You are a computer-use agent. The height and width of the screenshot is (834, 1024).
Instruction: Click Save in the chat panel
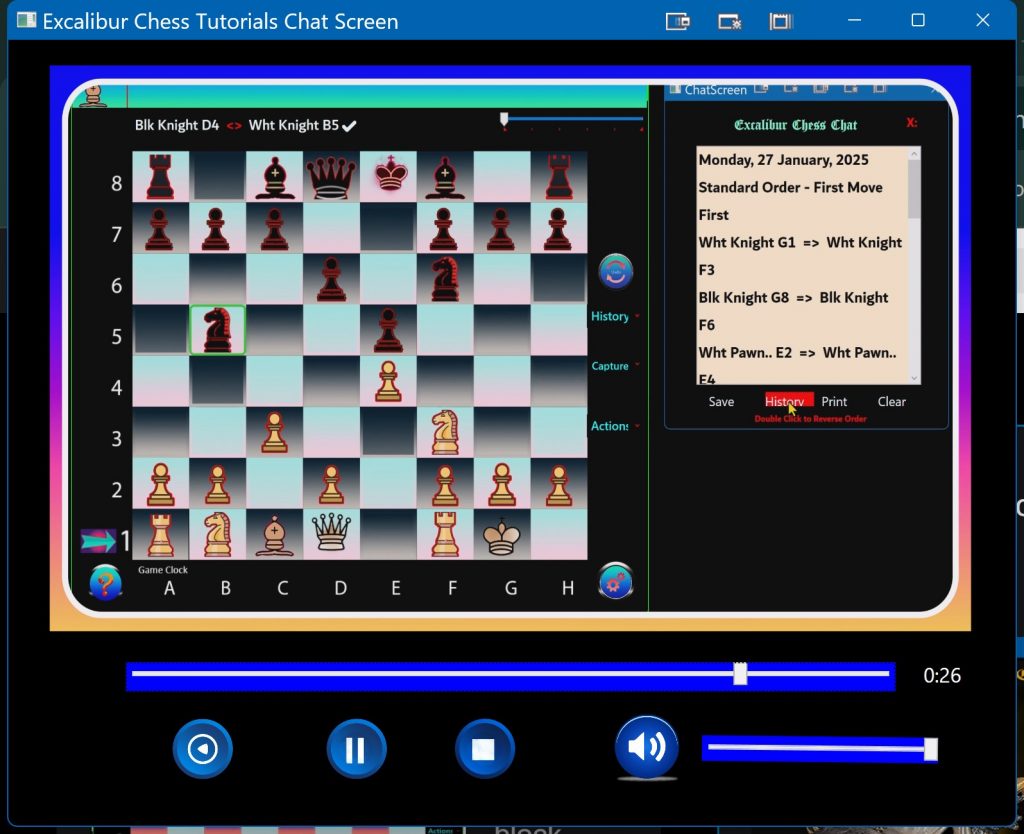721,402
